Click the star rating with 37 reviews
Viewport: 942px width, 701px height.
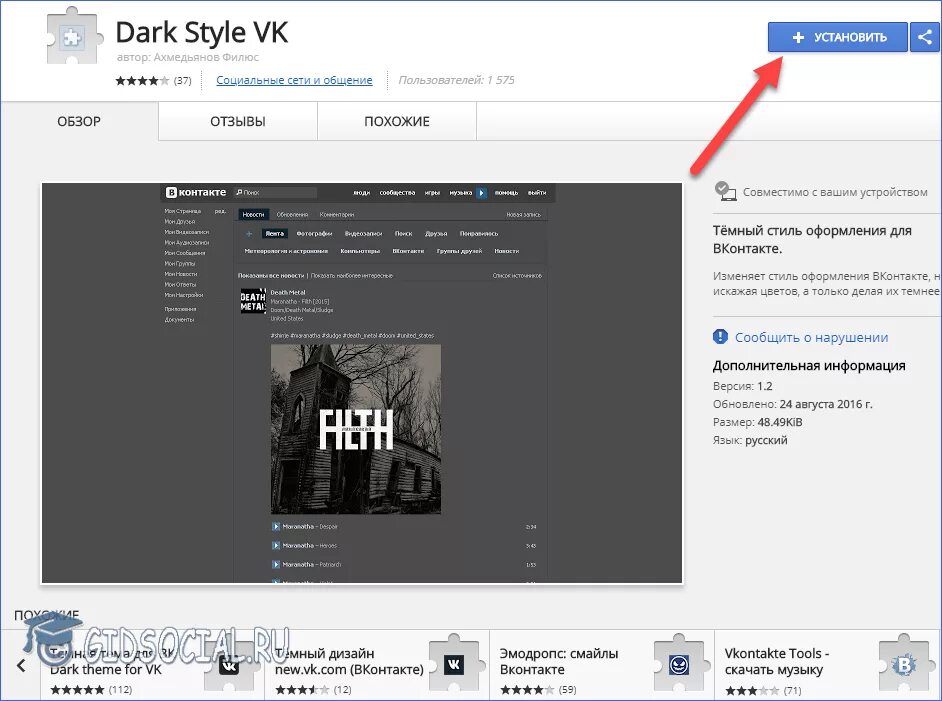click(153, 80)
